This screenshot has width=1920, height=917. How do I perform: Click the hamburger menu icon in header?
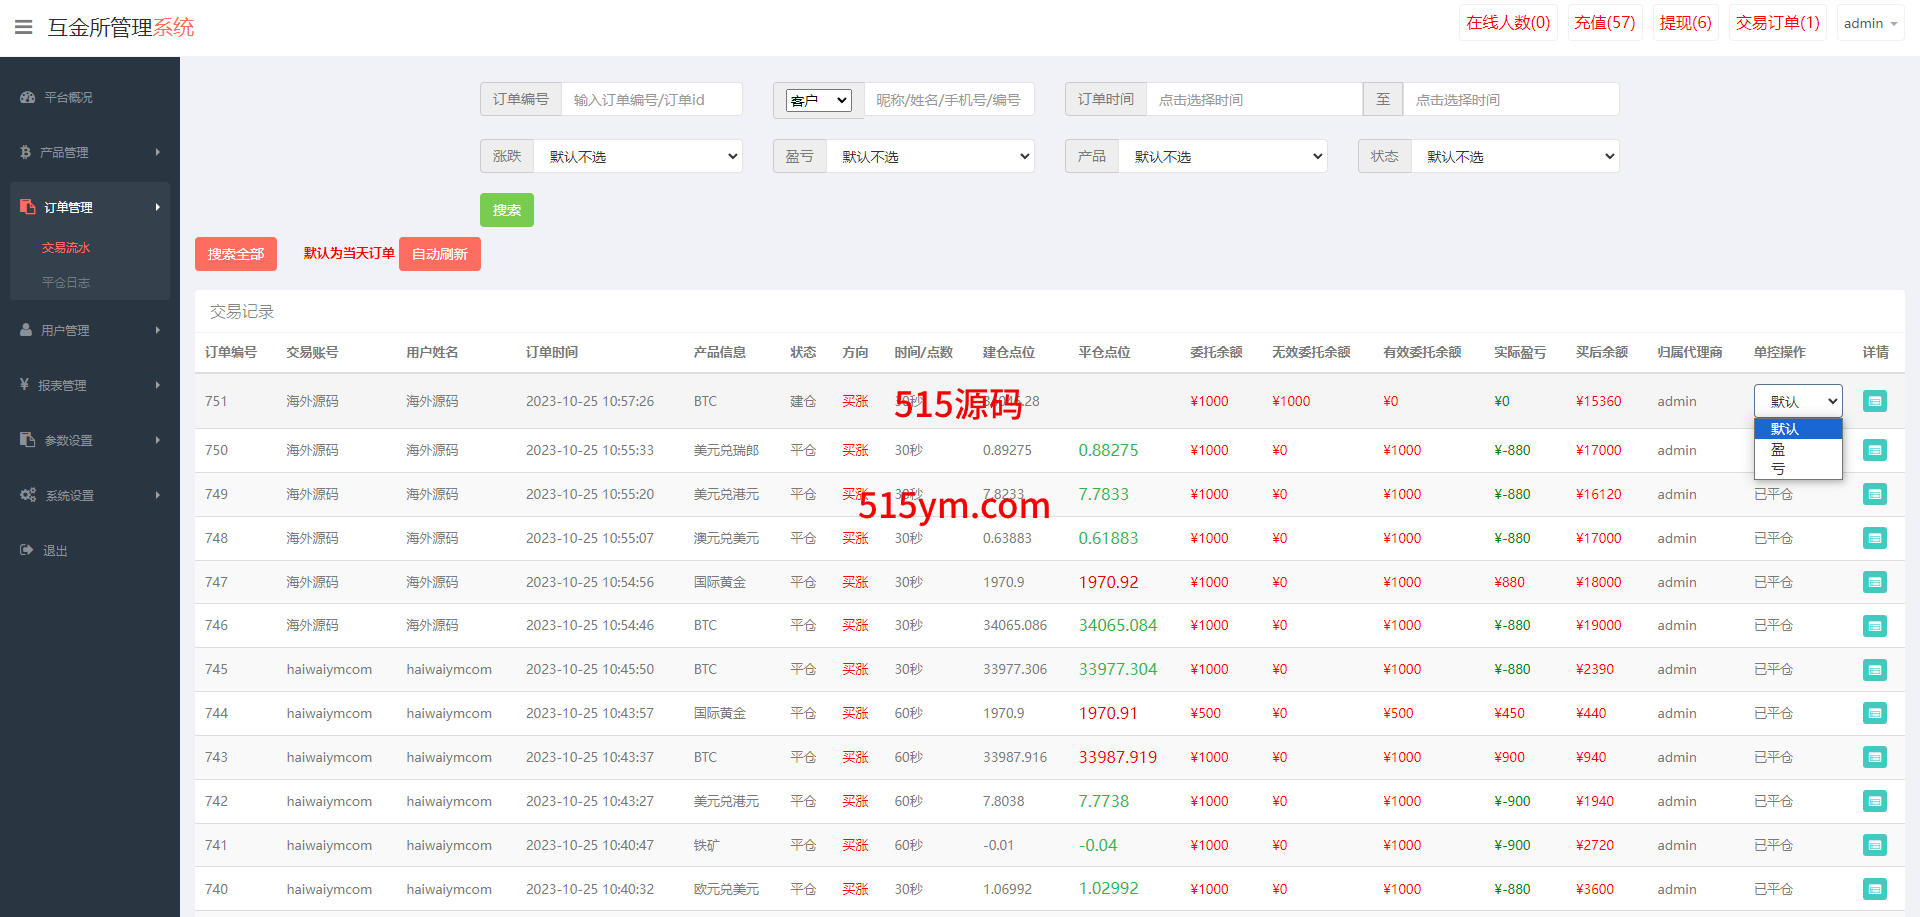tap(24, 27)
